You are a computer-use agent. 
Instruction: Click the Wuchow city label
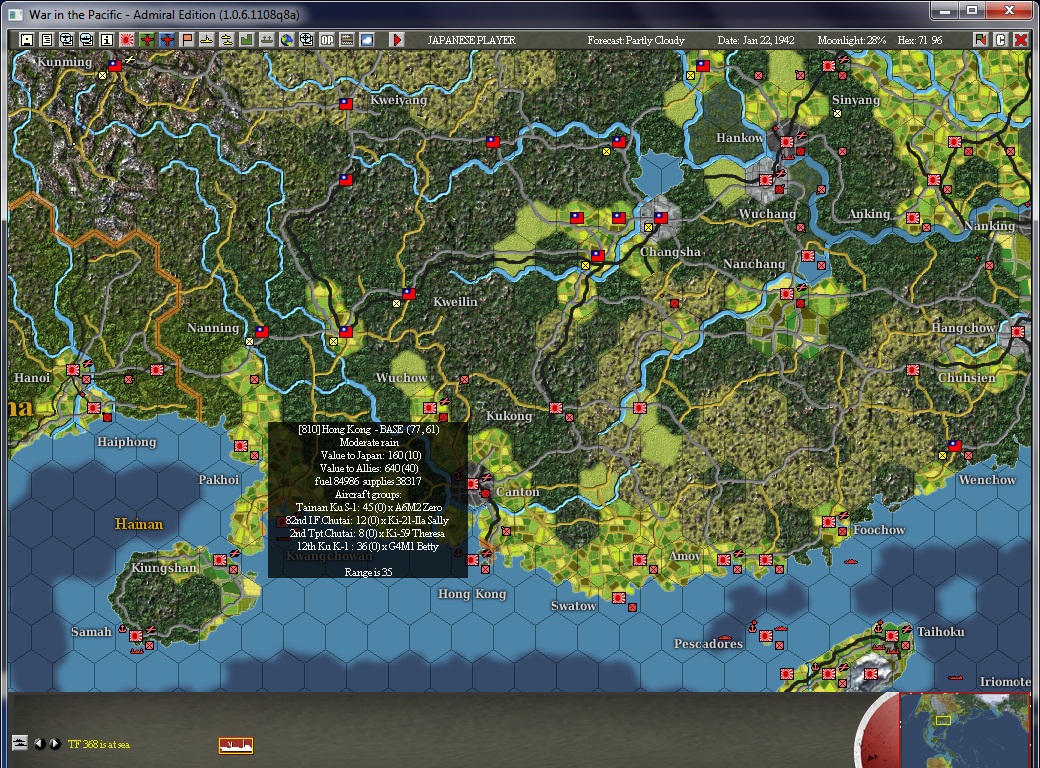click(401, 377)
